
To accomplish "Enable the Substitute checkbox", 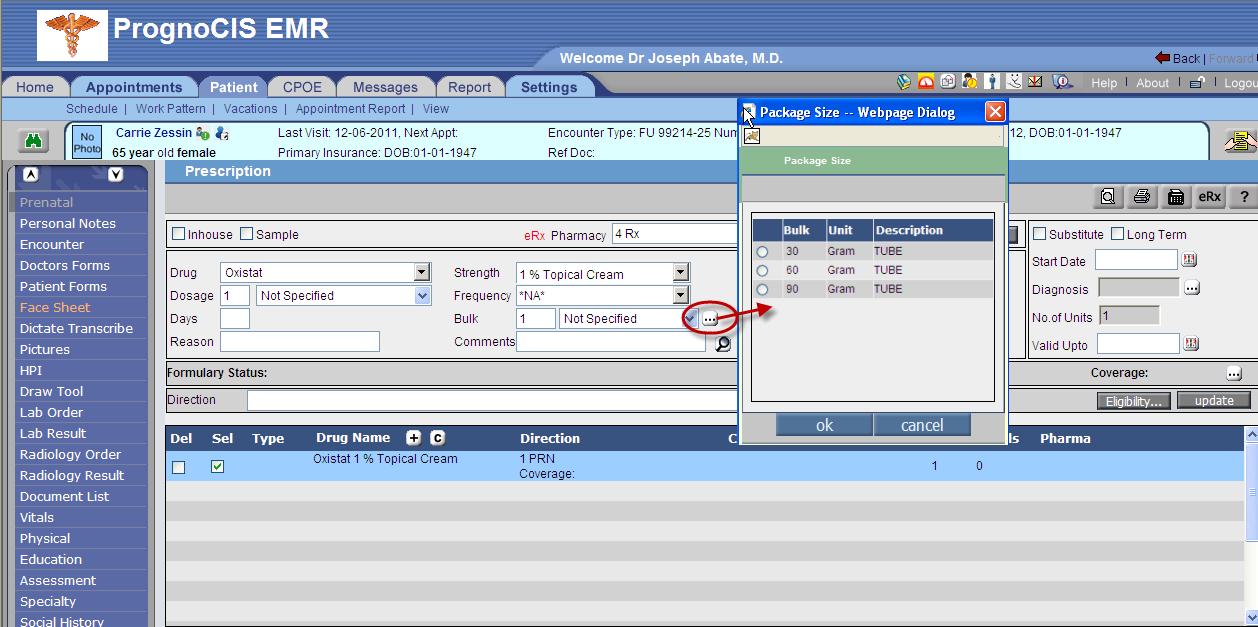I will click(1039, 234).
